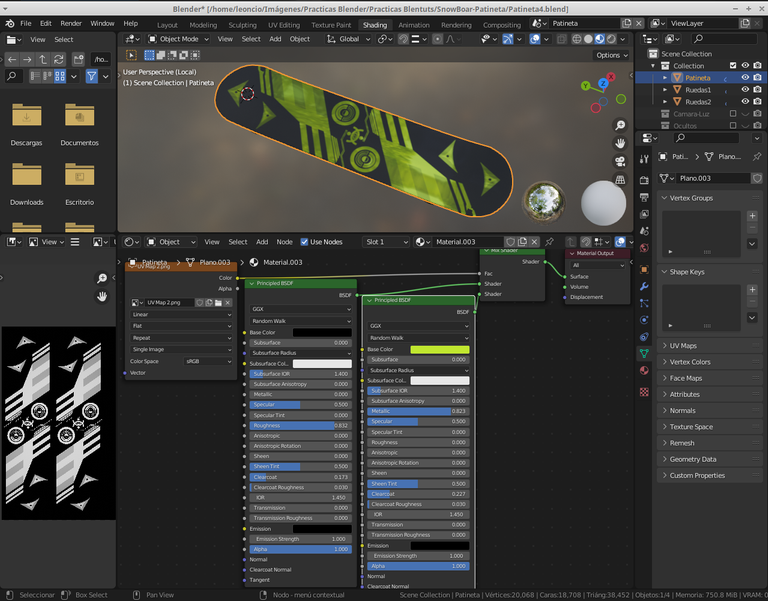This screenshot has height=601, width=768.
Task: Open the Modifiers wrench properties tab
Action: click(644, 287)
